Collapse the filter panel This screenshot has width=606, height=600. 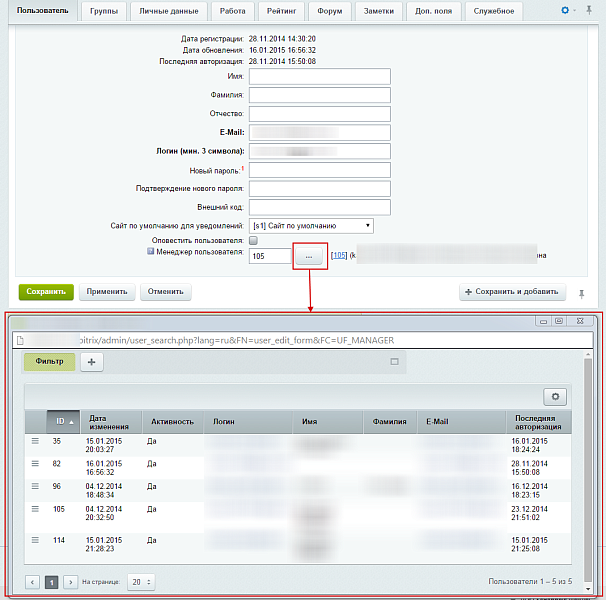coord(394,362)
